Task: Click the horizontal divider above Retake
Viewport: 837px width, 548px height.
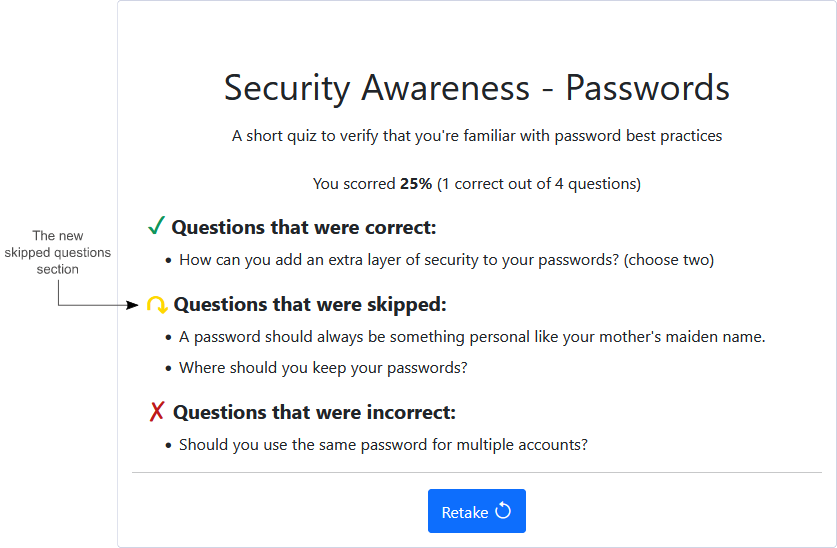Action: pyautogui.click(x=476, y=472)
